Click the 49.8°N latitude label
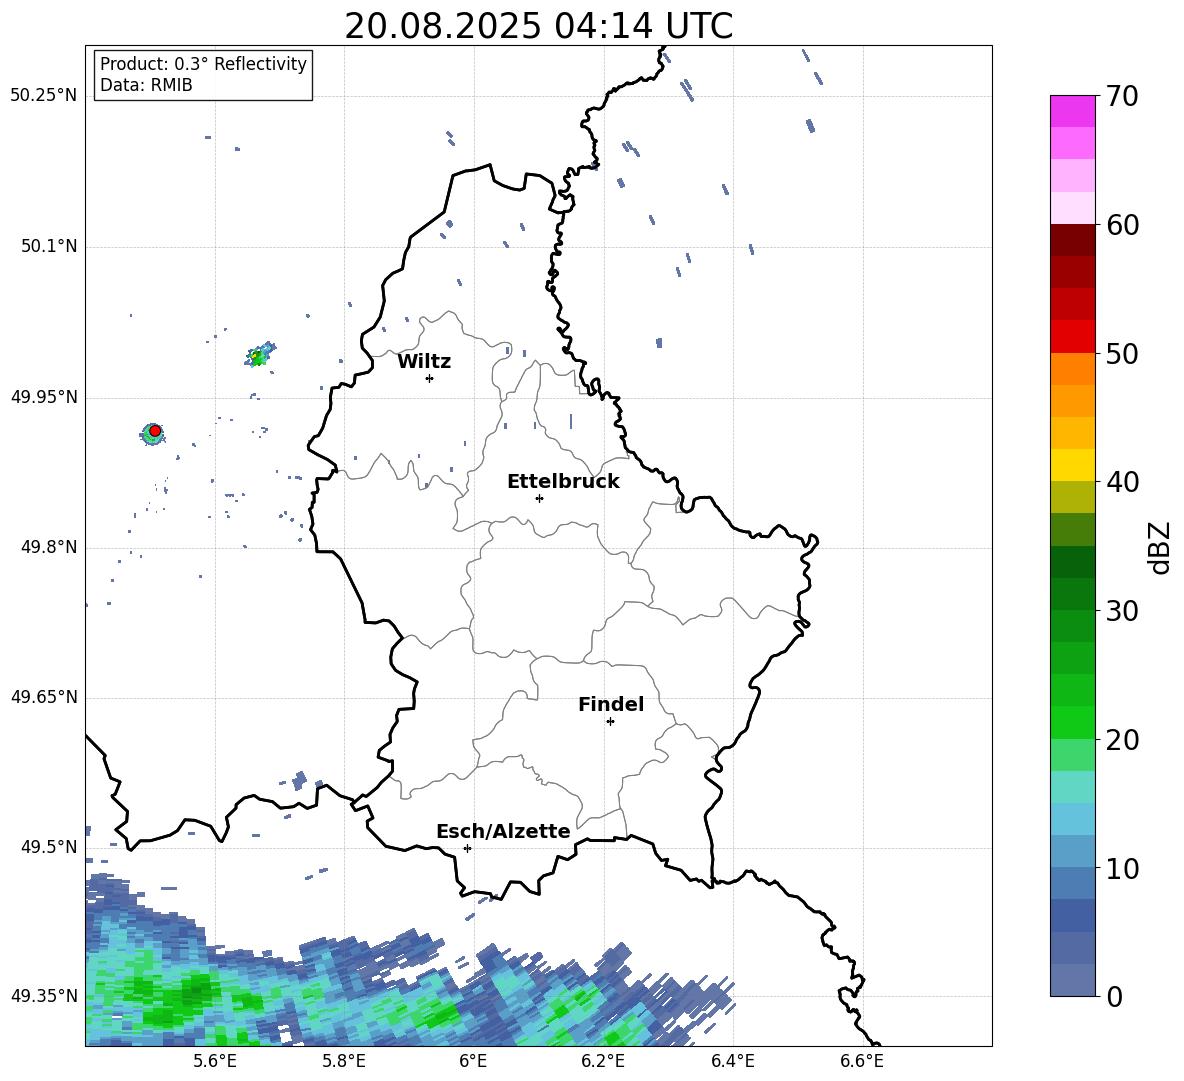 (49, 547)
